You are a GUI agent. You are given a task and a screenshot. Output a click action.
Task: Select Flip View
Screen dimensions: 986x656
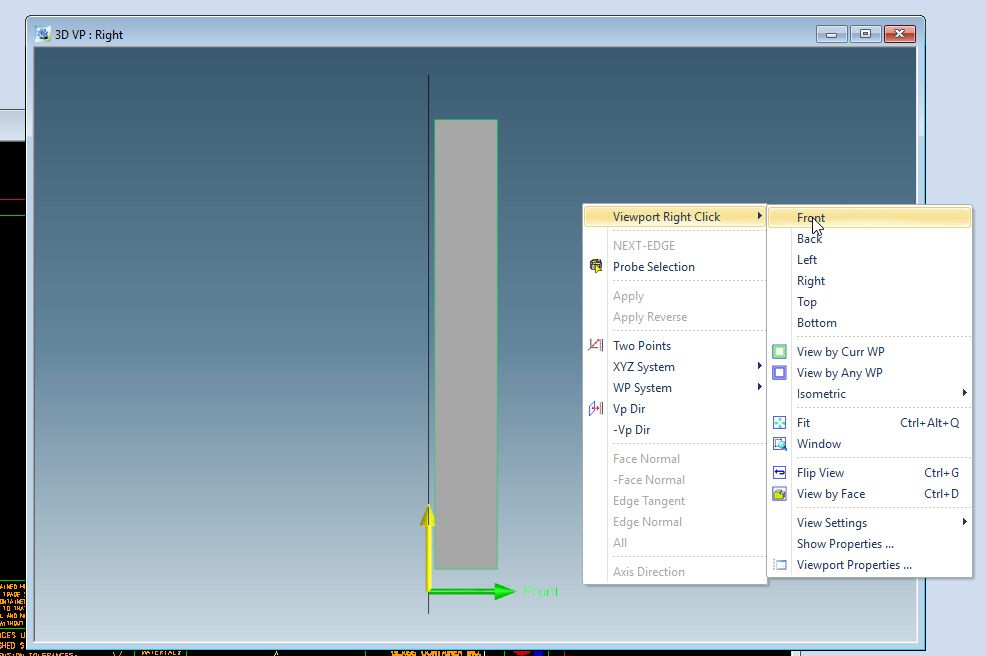870,472
